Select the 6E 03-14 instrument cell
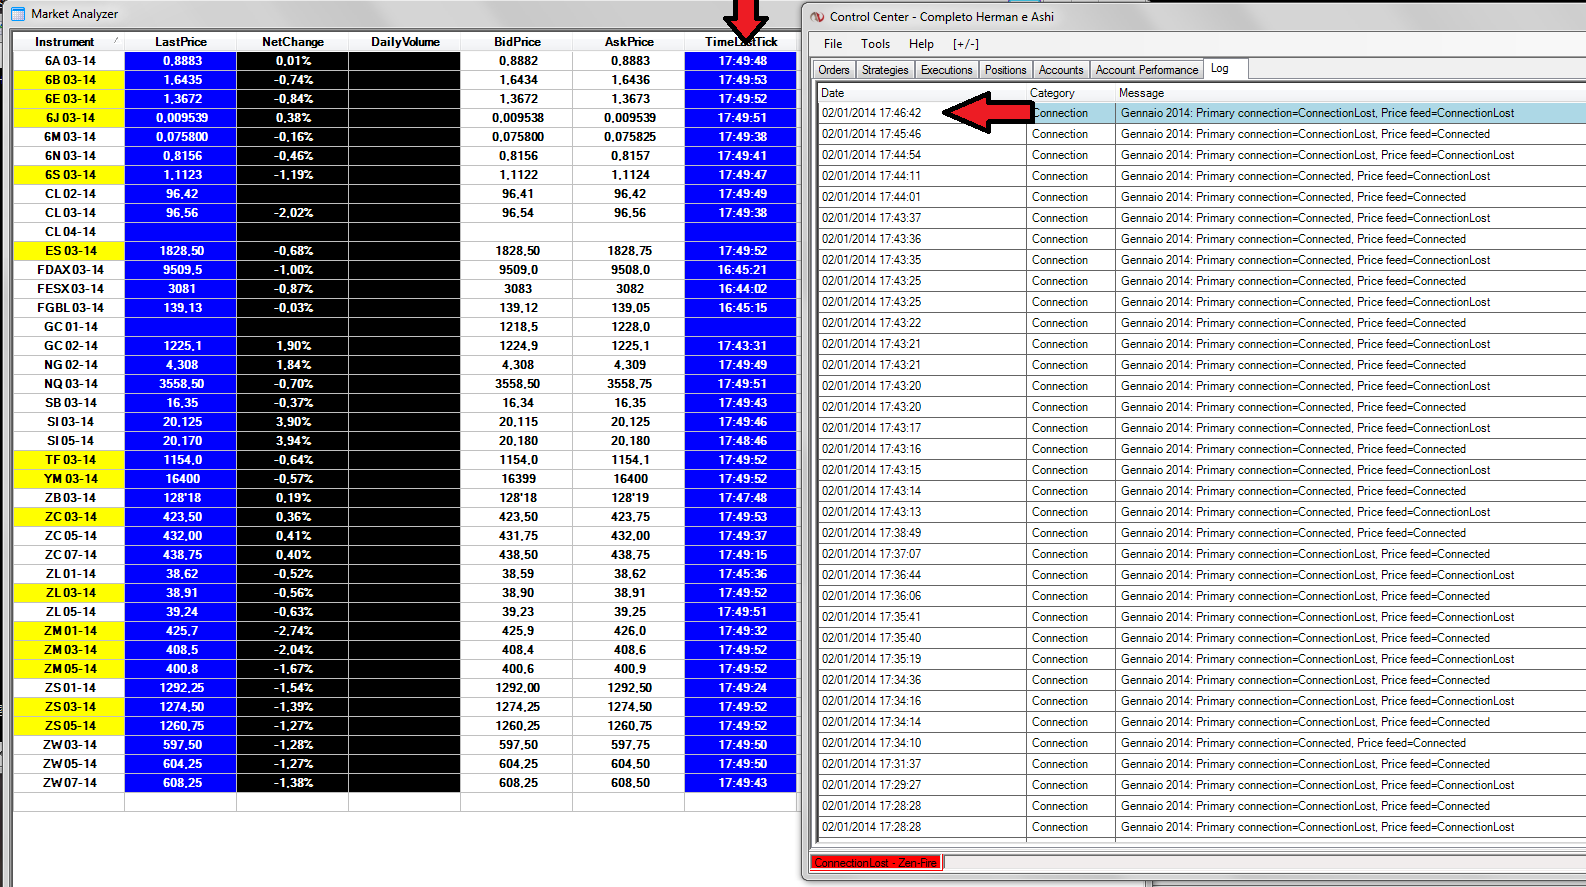 69,99
